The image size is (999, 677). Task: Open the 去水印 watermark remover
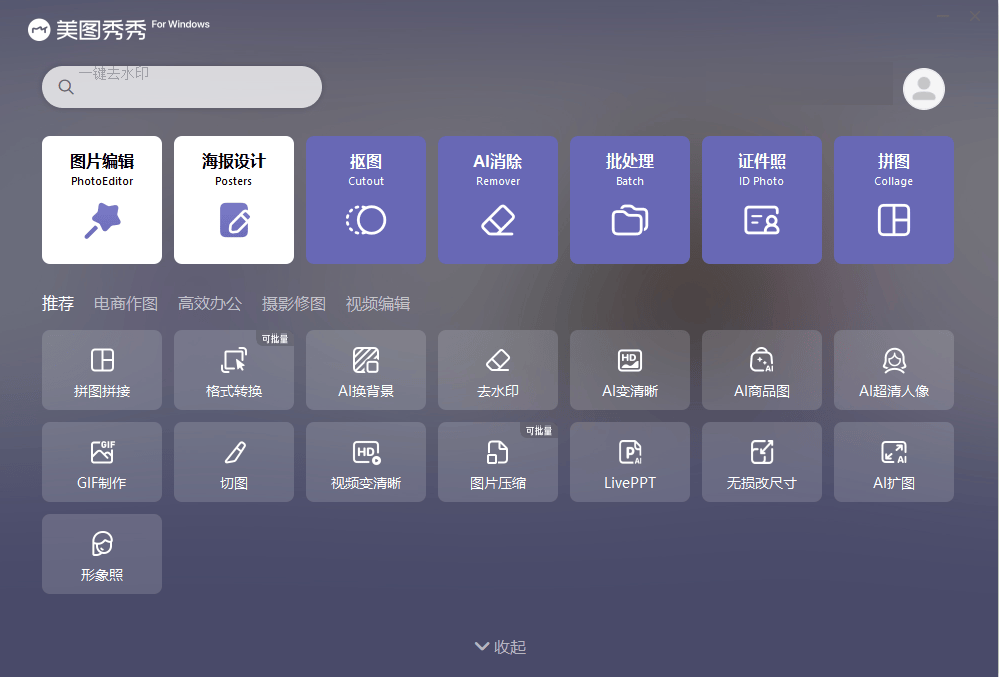click(x=498, y=369)
